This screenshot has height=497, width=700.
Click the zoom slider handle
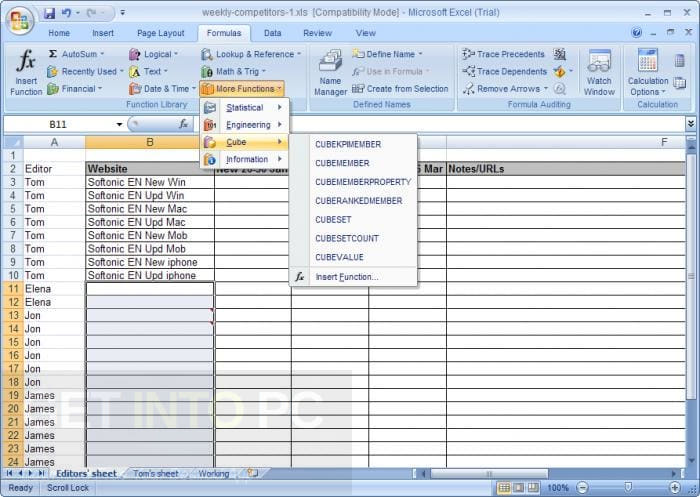628,487
